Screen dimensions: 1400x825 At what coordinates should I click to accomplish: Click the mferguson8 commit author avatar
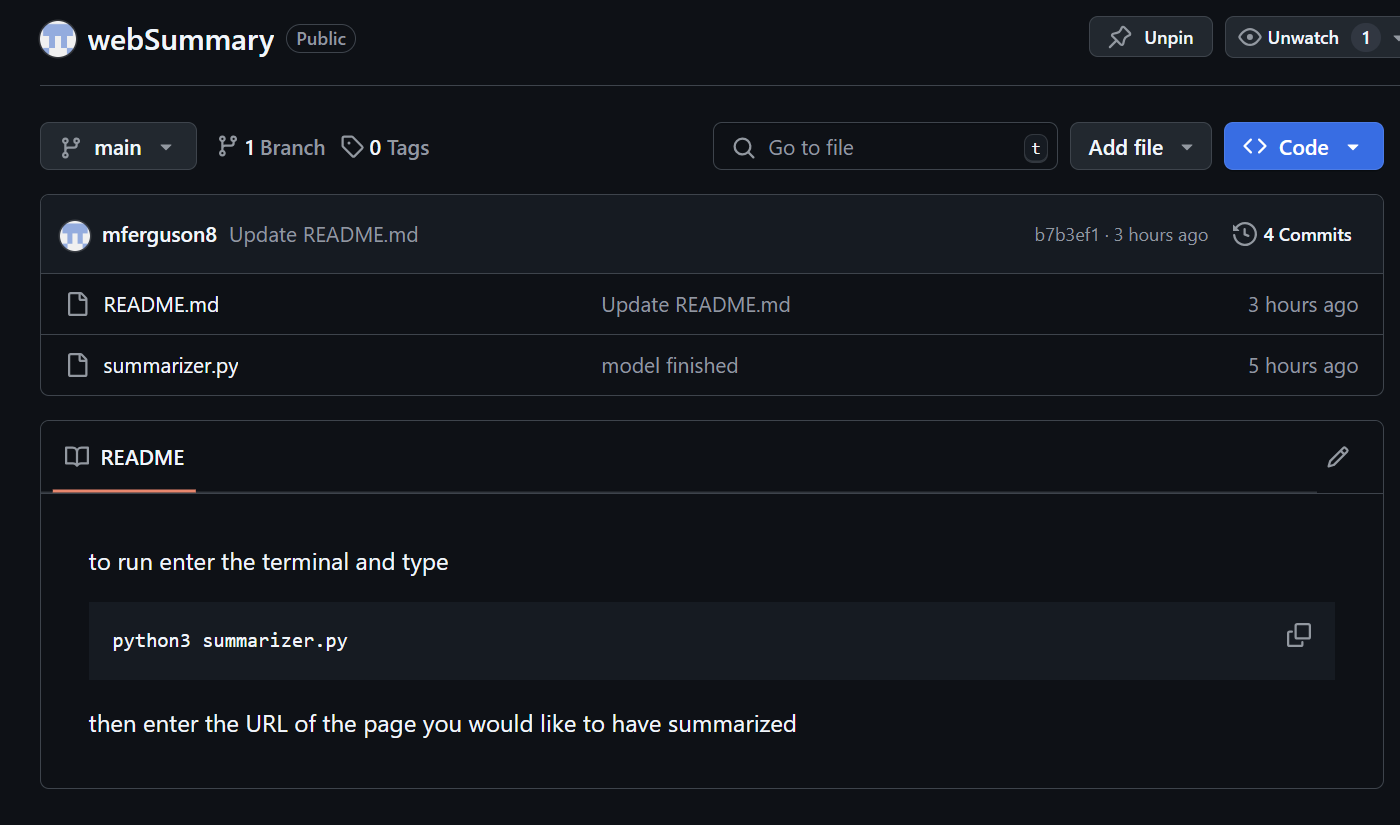tap(75, 235)
